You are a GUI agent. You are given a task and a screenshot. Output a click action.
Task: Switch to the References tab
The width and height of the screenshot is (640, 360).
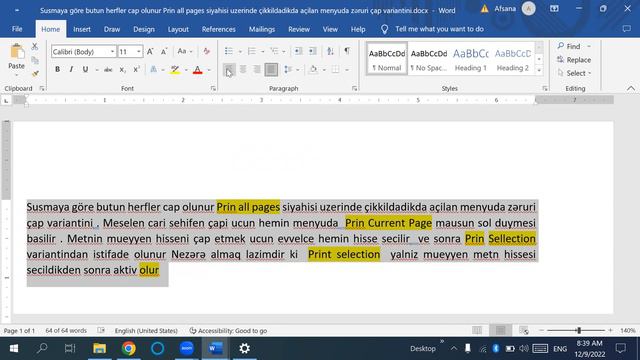coord(218,29)
